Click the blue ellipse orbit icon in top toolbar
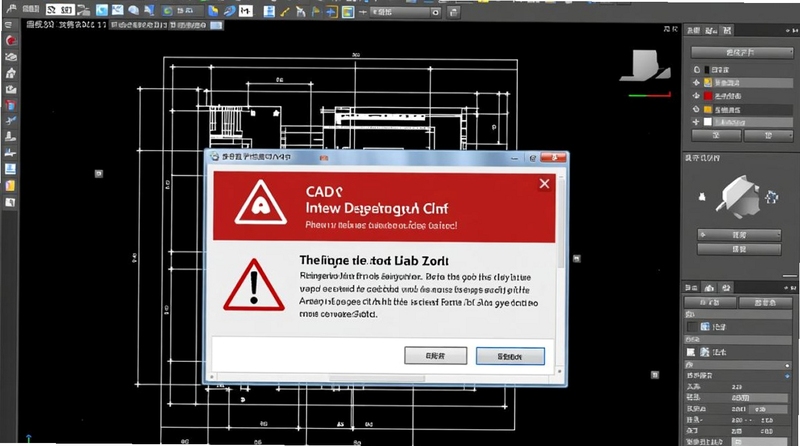 point(230,10)
